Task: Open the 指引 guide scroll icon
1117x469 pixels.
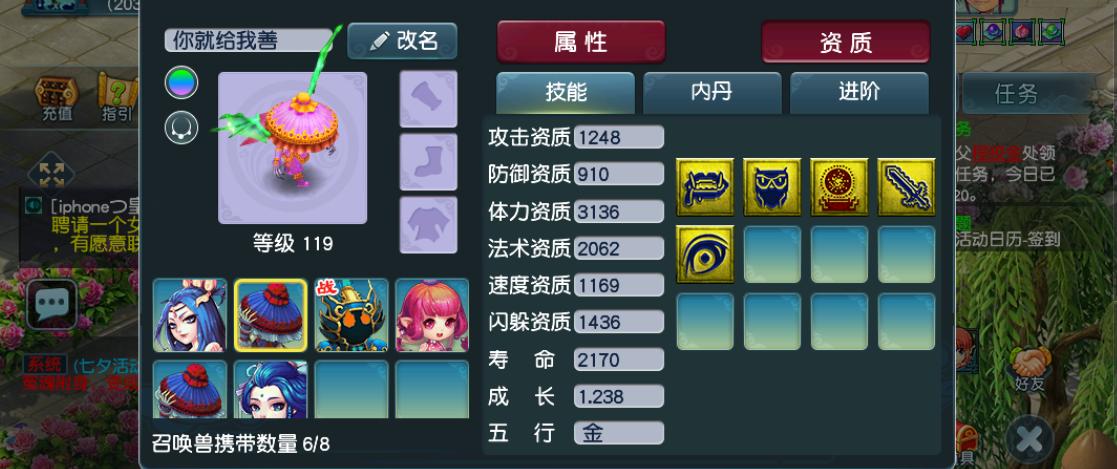Action: [118, 96]
